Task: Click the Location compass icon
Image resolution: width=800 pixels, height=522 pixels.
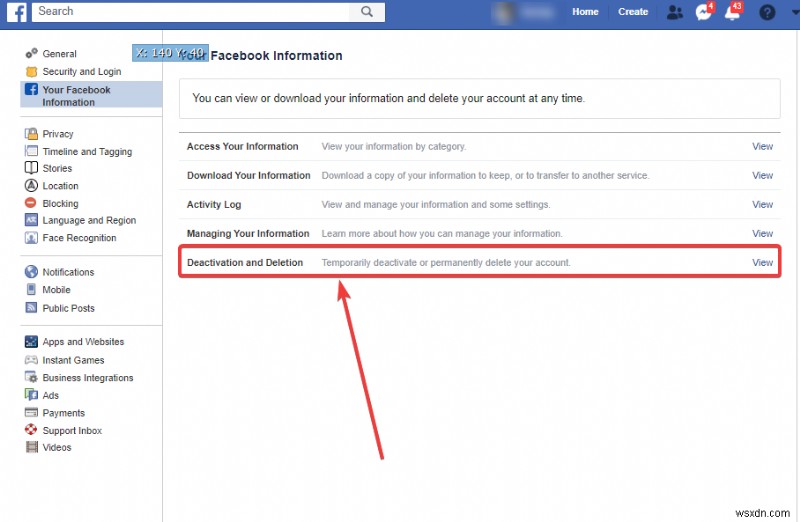Action: [31, 186]
